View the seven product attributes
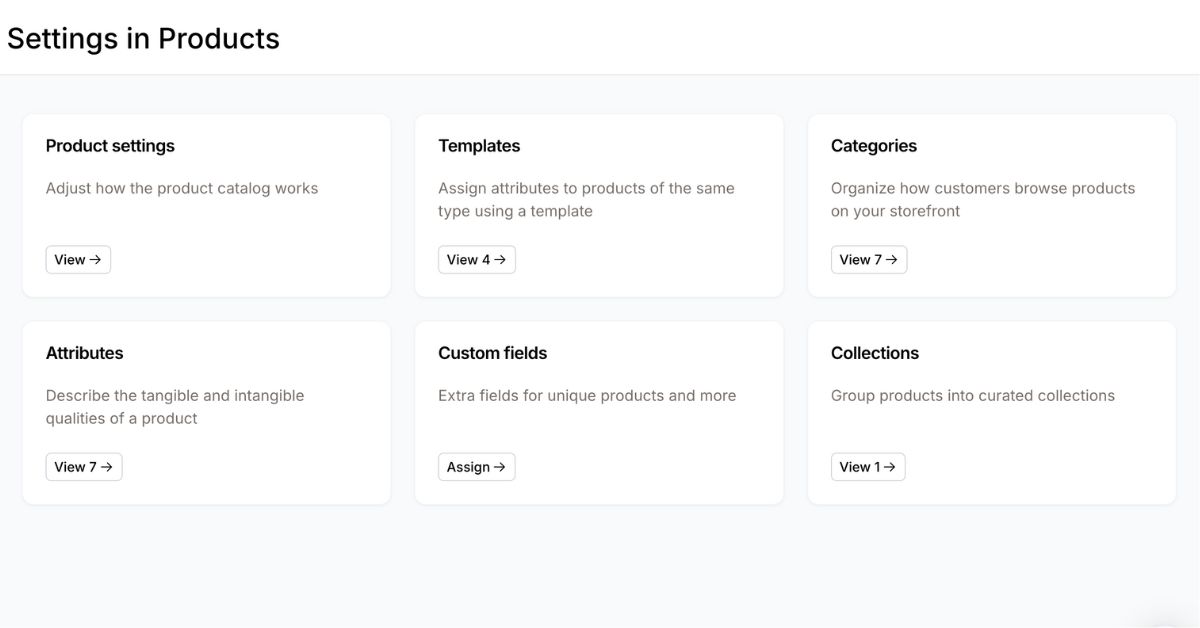 tap(84, 466)
